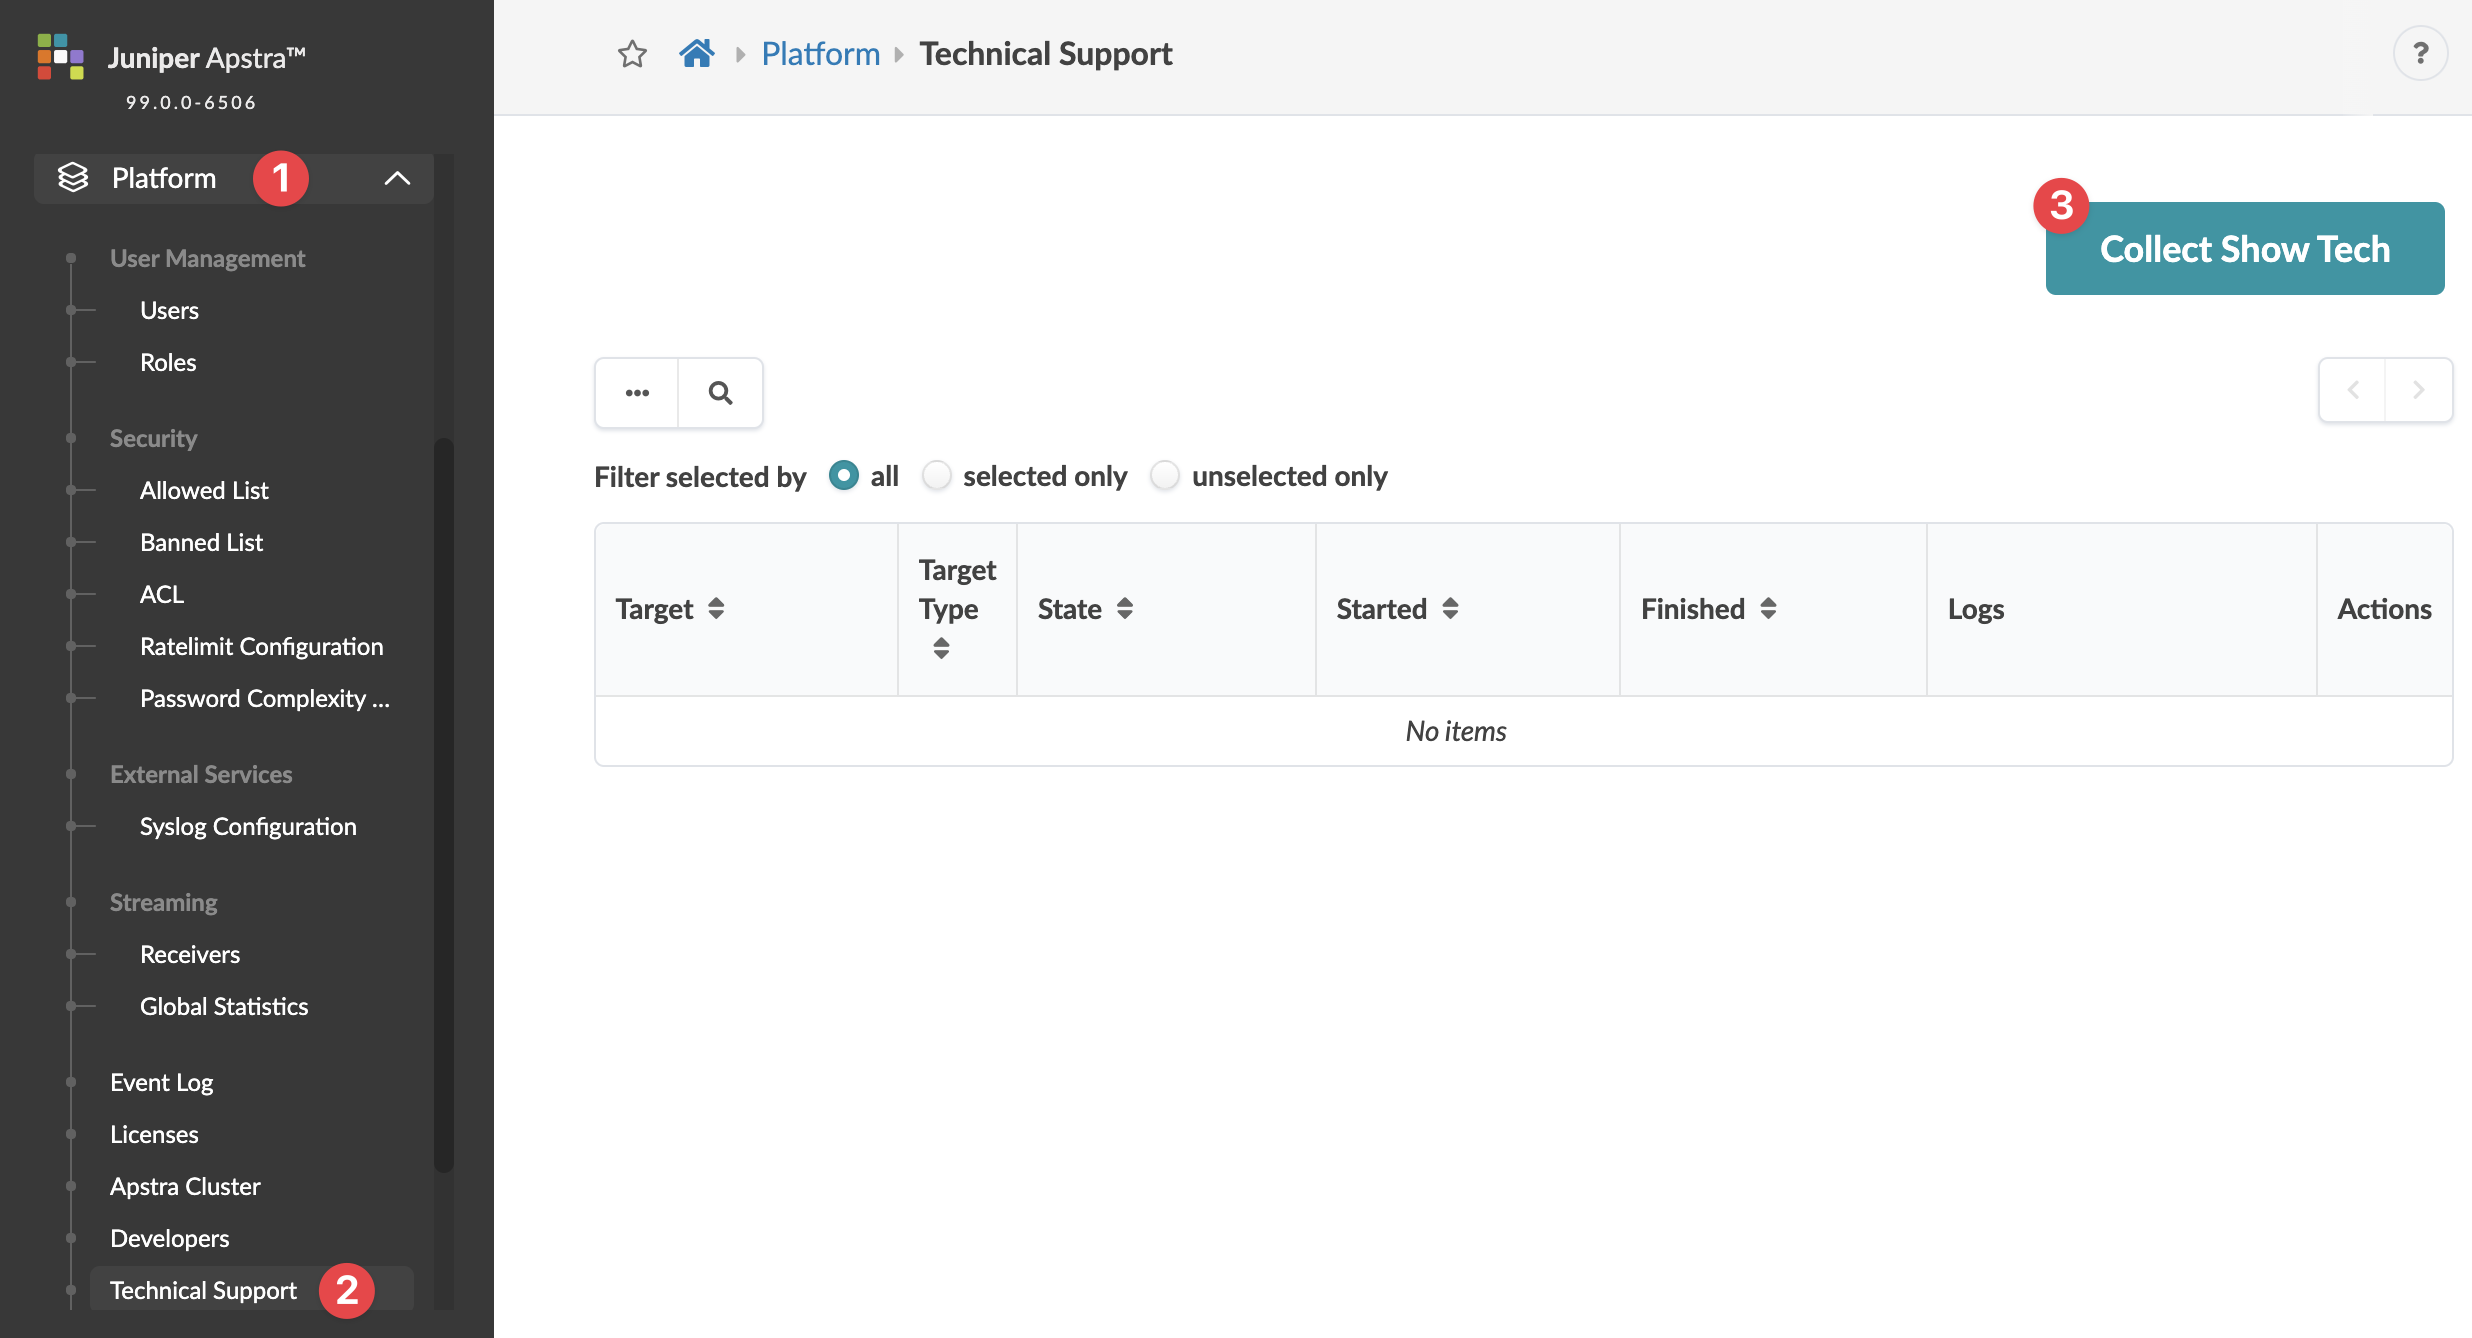
Task: Choose 'unselected only' filter option
Action: (x=1165, y=476)
